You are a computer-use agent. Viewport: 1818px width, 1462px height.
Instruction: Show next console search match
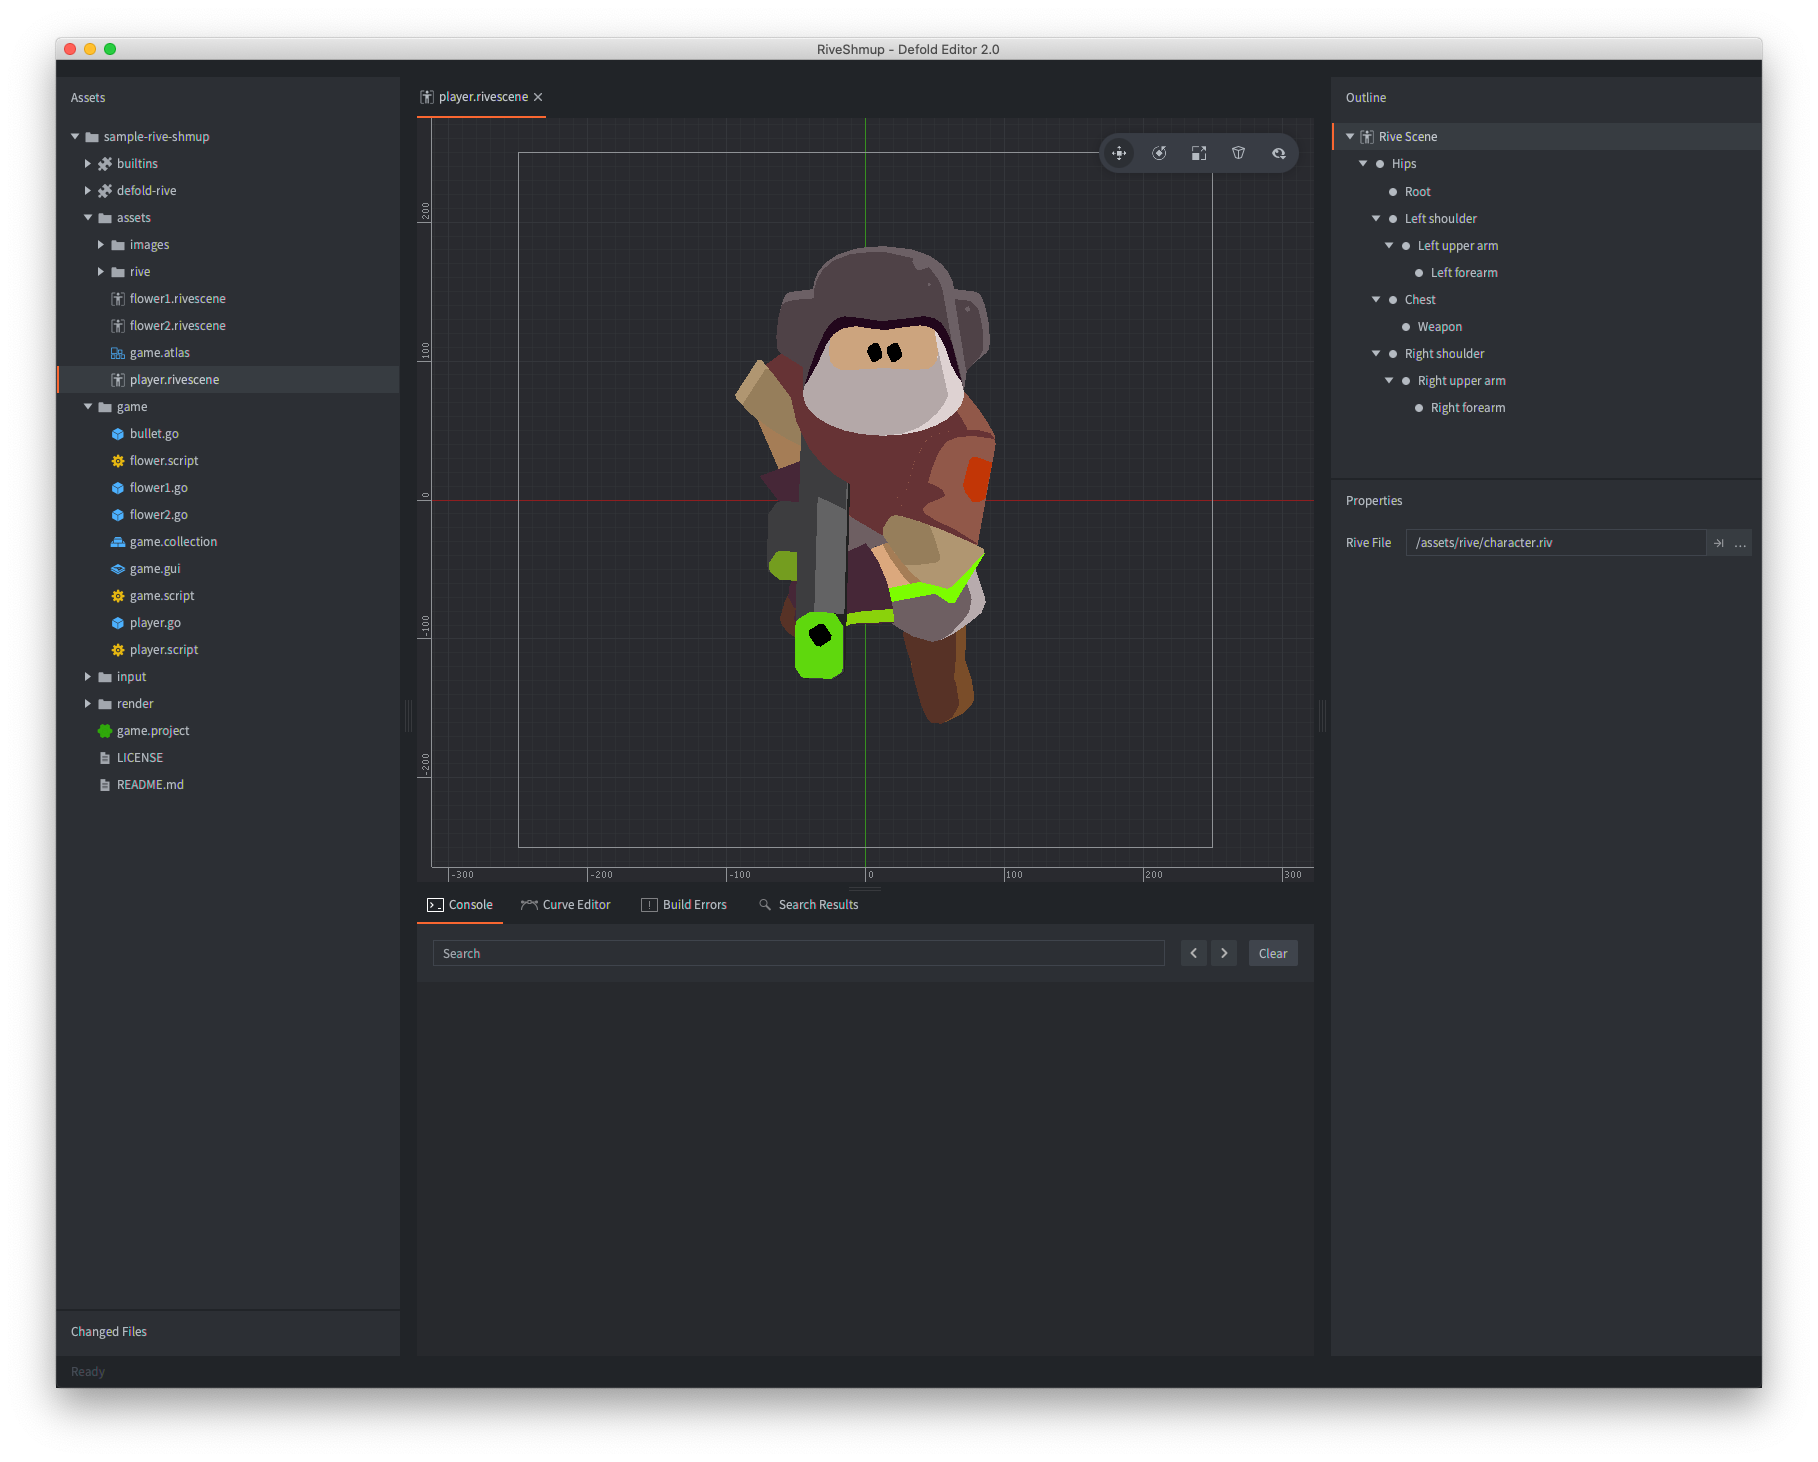(x=1224, y=953)
